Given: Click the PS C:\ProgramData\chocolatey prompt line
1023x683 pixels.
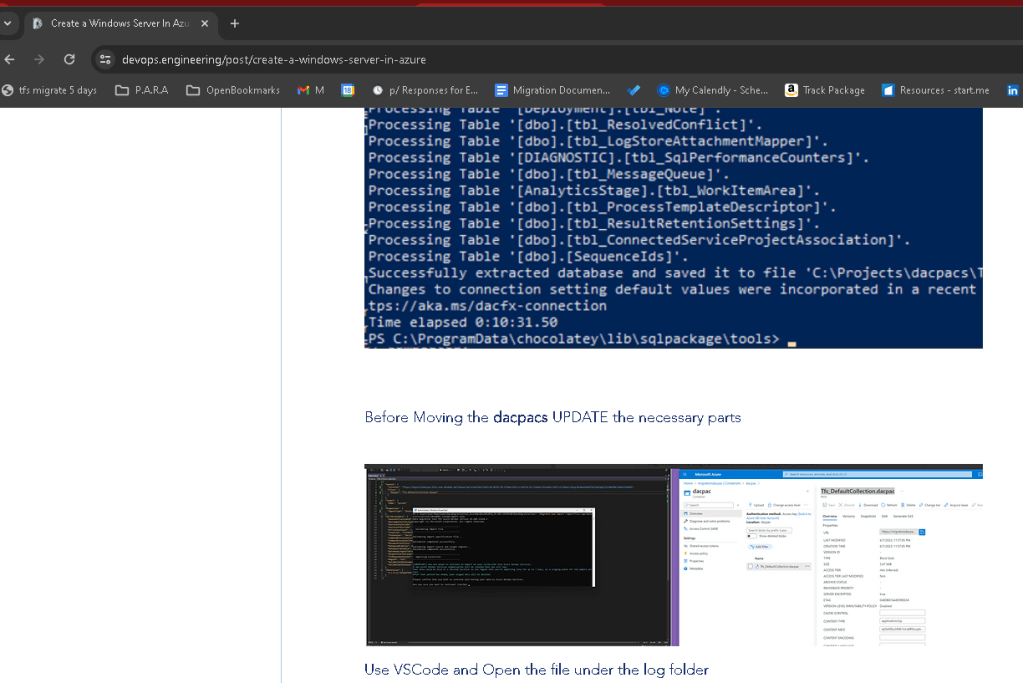Looking at the screenshot, I should 573,339.
